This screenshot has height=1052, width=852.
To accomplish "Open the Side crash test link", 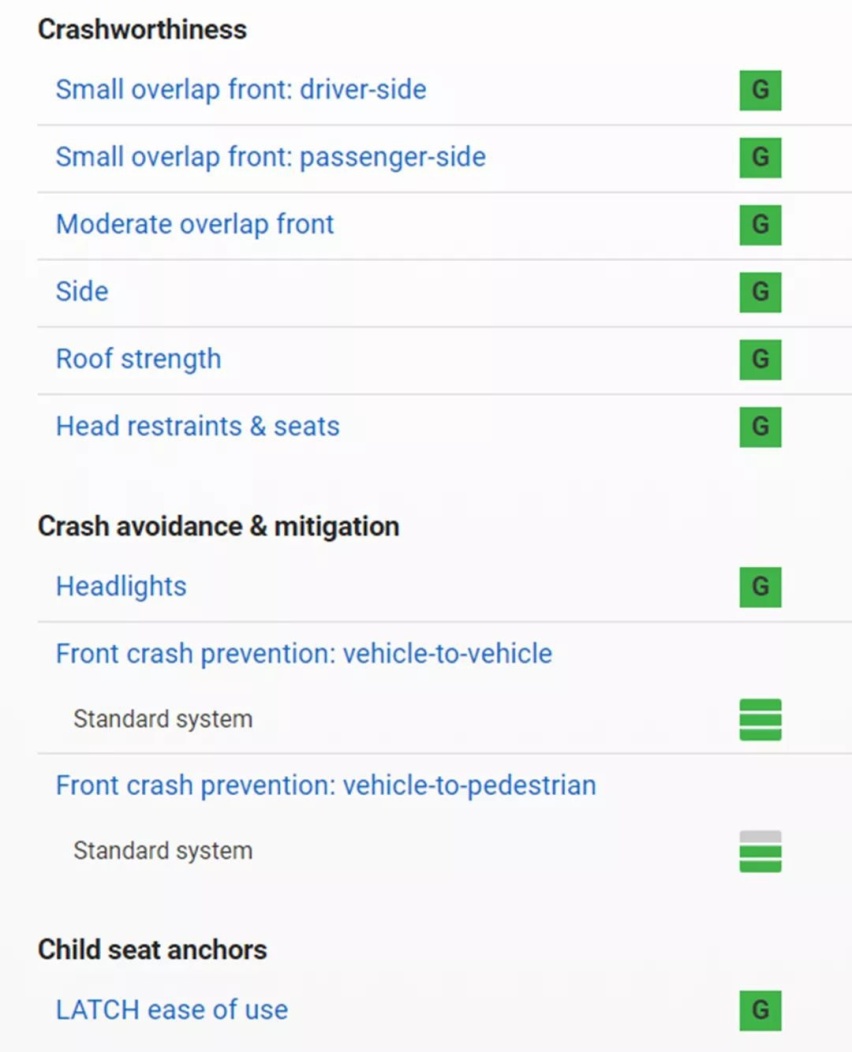I will coord(82,292).
